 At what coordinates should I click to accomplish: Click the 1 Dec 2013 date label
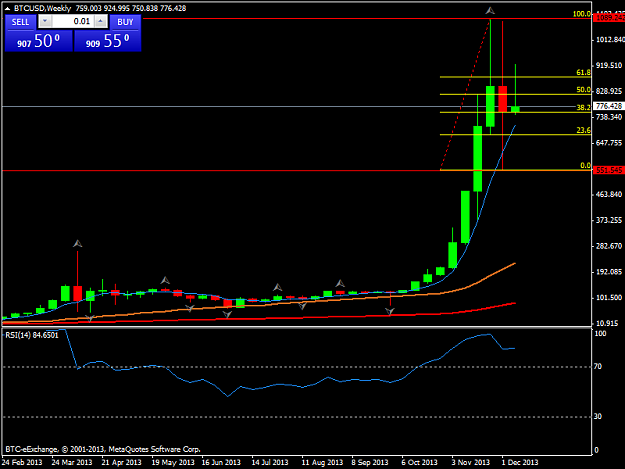coord(520,462)
